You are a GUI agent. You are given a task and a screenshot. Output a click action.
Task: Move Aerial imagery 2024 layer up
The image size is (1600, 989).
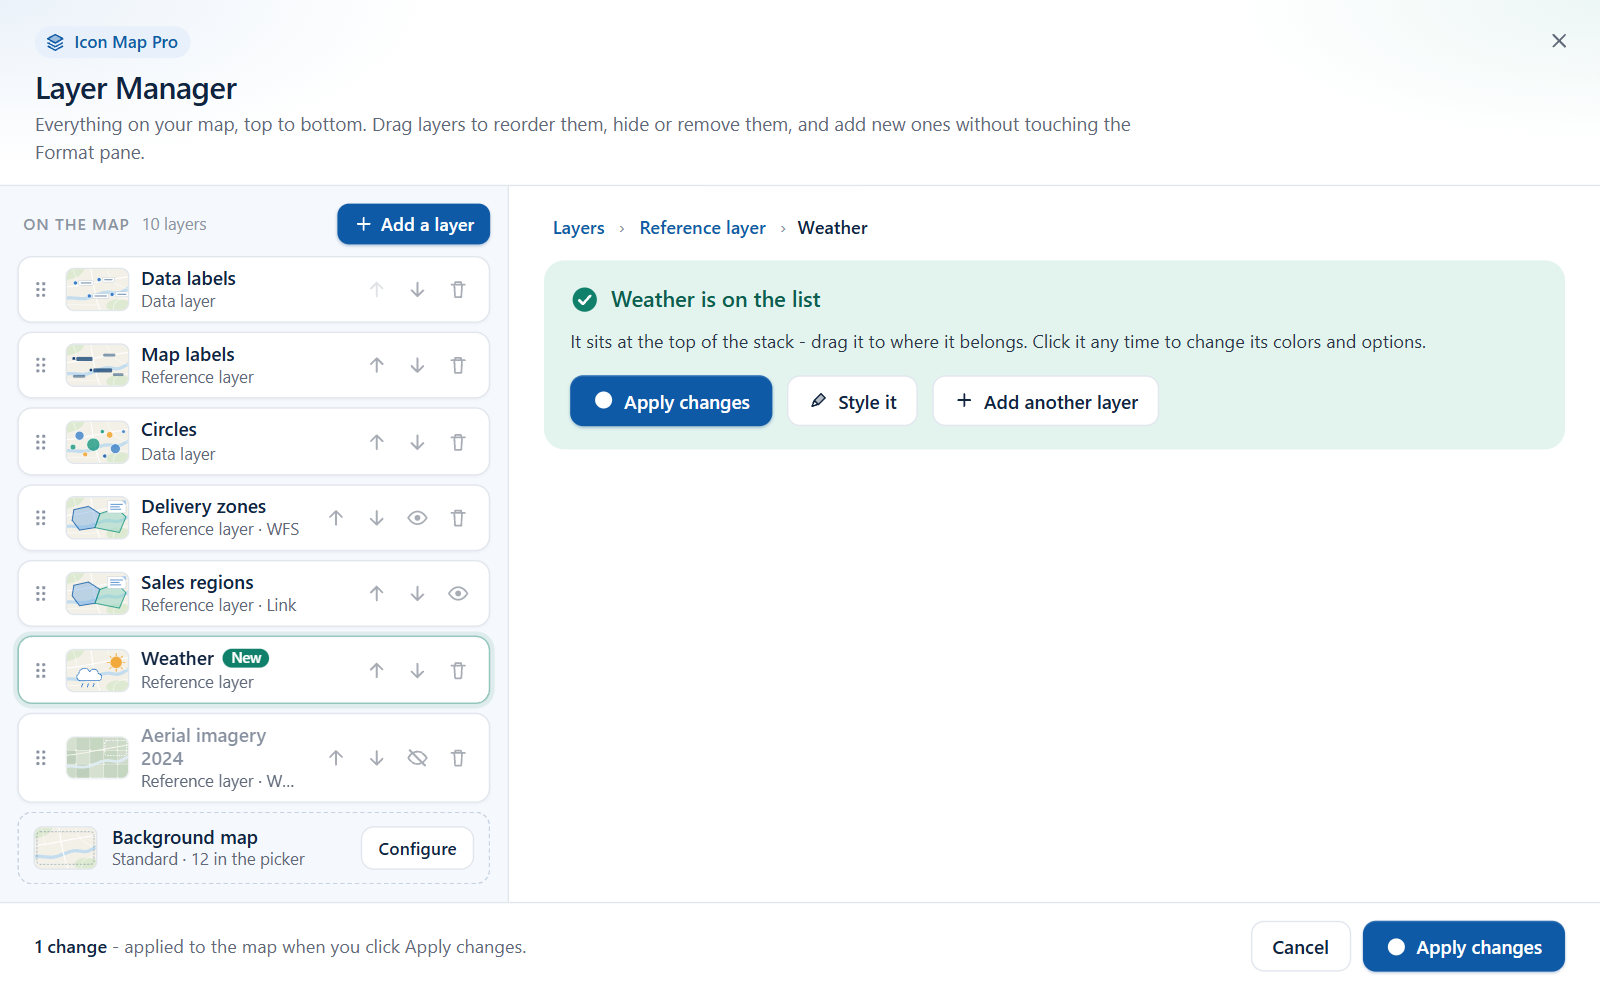[336, 758]
